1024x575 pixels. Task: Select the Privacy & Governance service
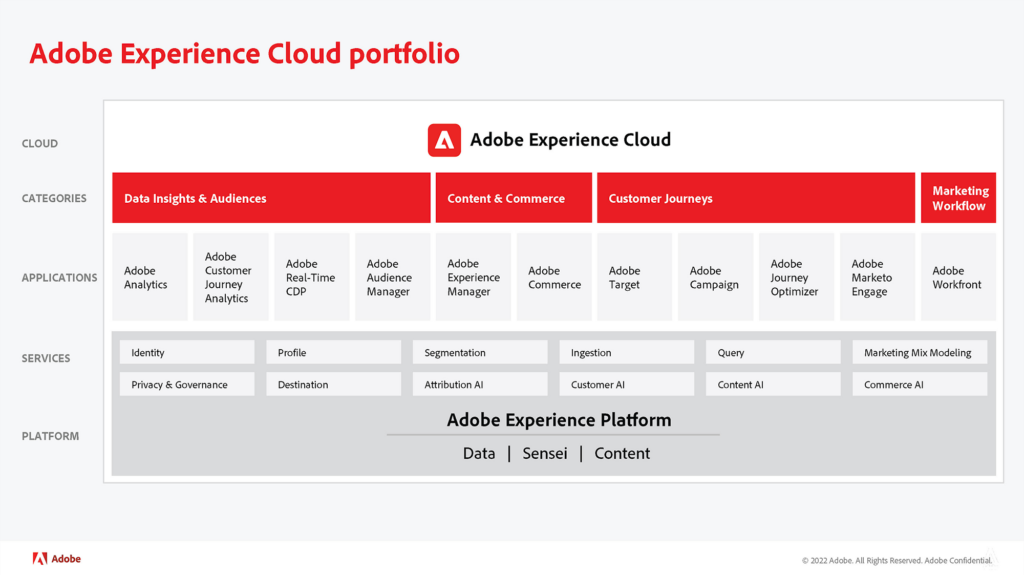click(187, 384)
